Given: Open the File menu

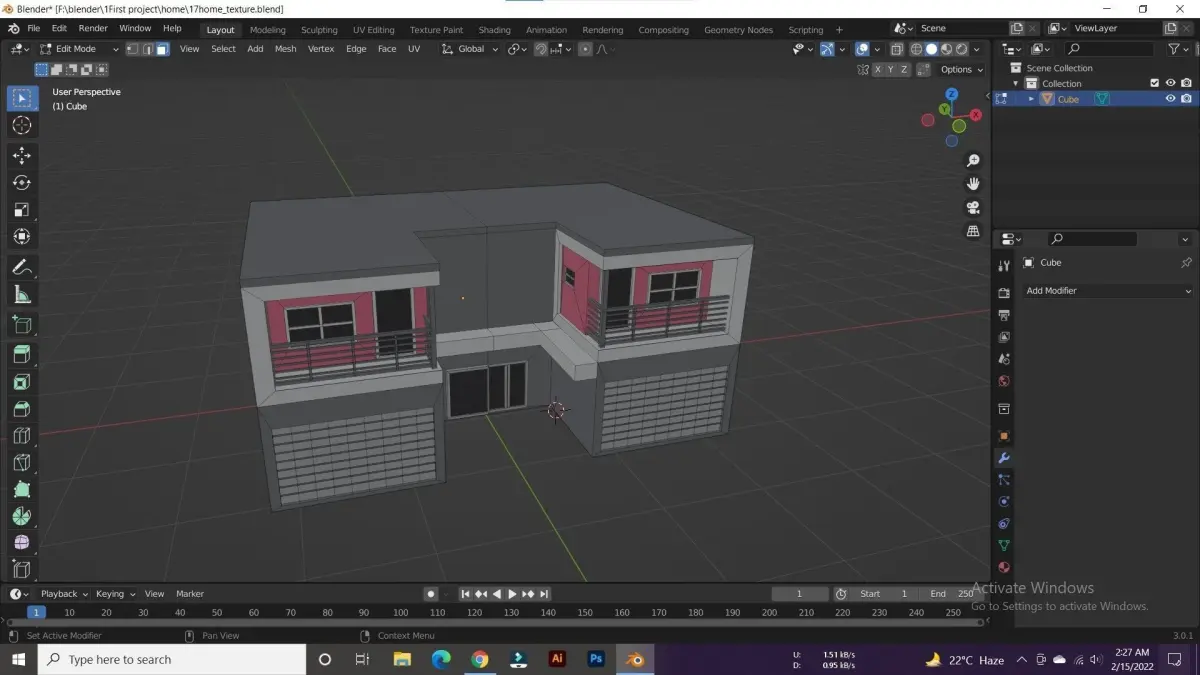Looking at the screenshot, I should (33, 29).
